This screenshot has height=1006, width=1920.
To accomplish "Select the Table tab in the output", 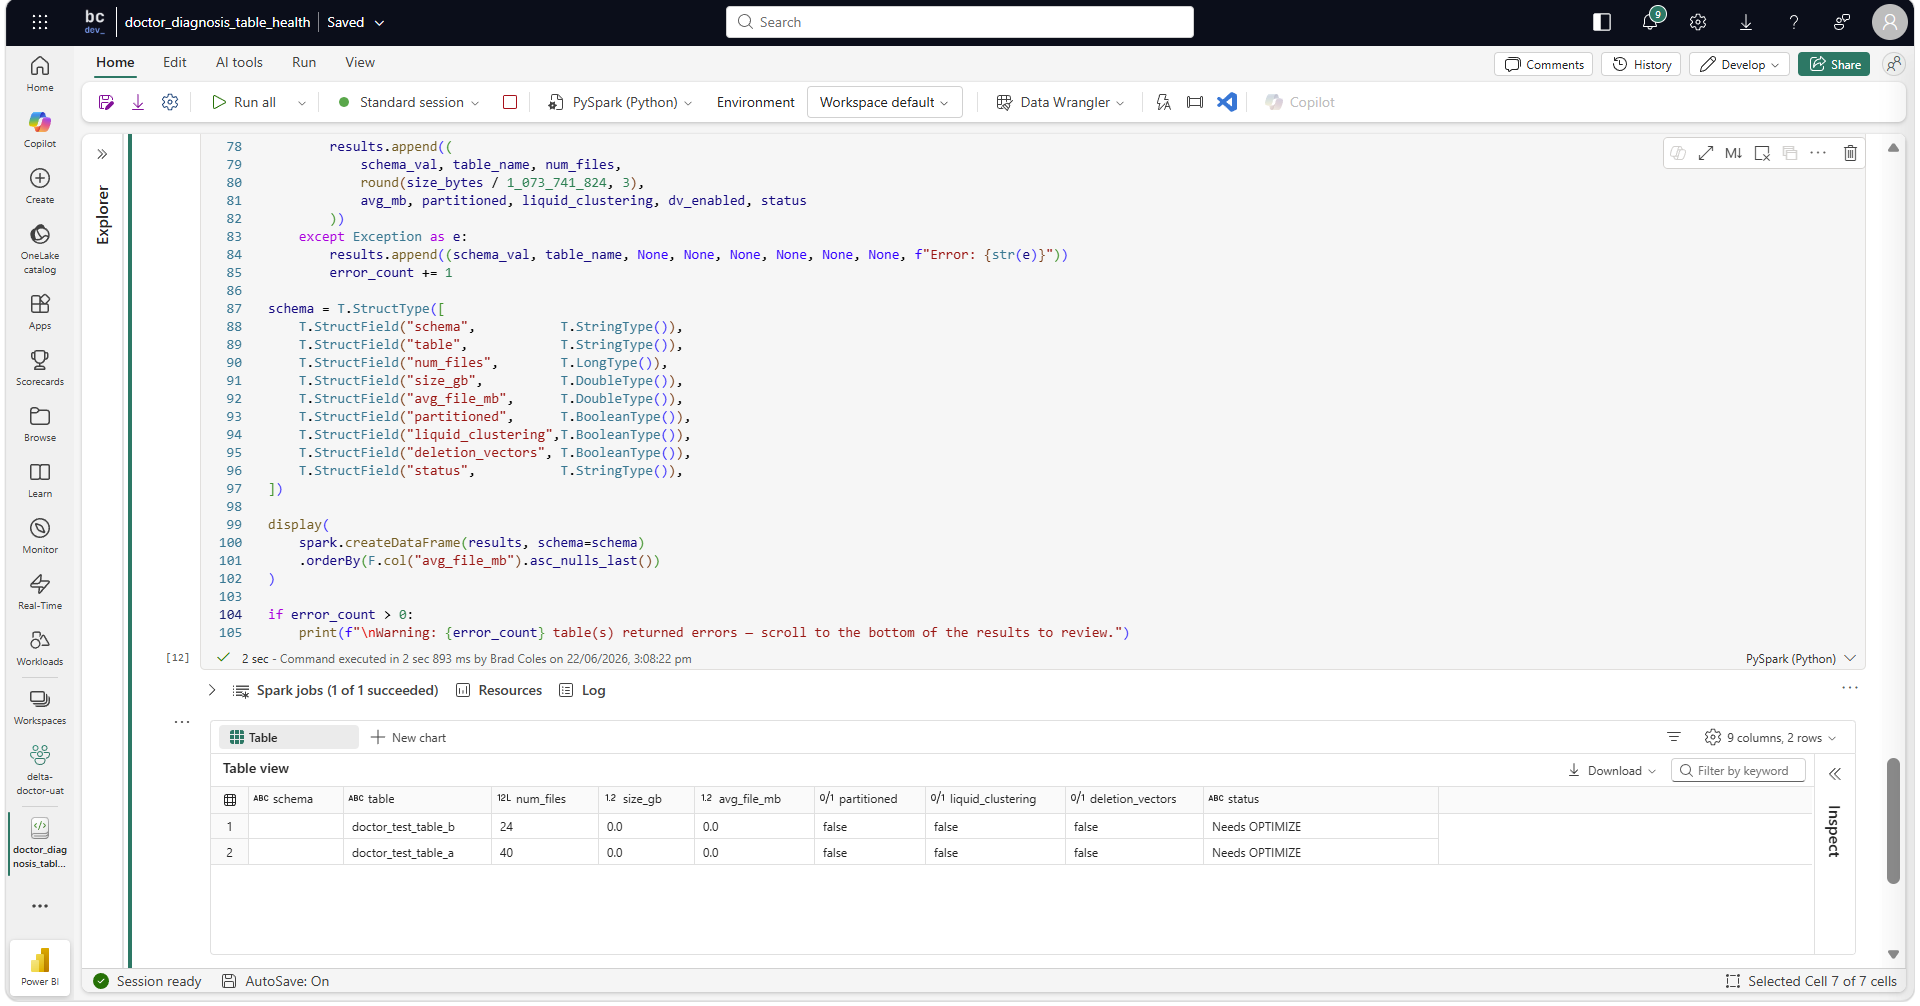I will click(x=288, y=737).
